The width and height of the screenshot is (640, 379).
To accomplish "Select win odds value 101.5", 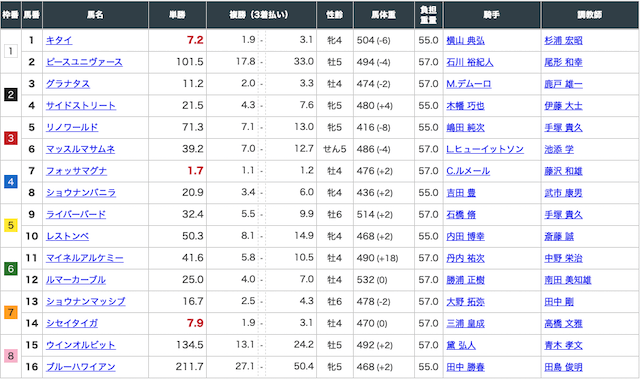I will click(x=190, y=62).
